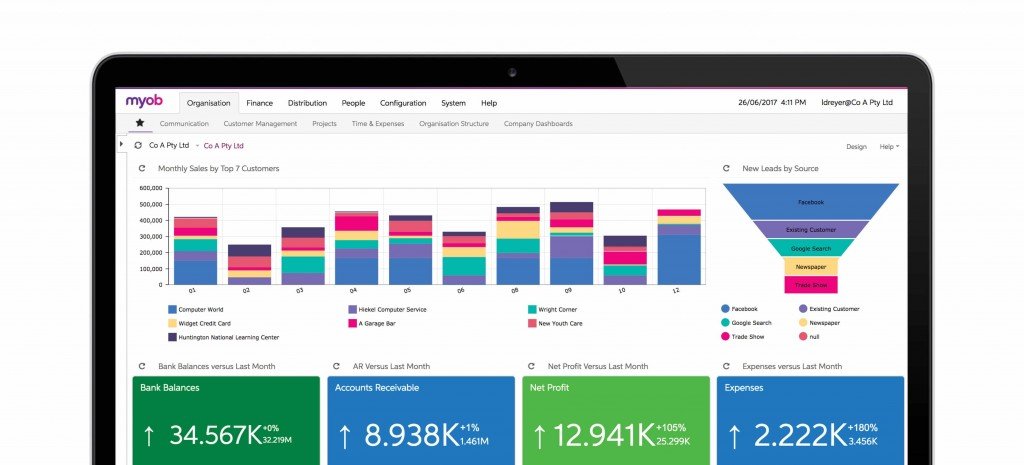Open the ldreyer@Co A Pty Ltd user menu
Image resolution: width=1024 pixels, height=465 pixels.
(856, 103)
